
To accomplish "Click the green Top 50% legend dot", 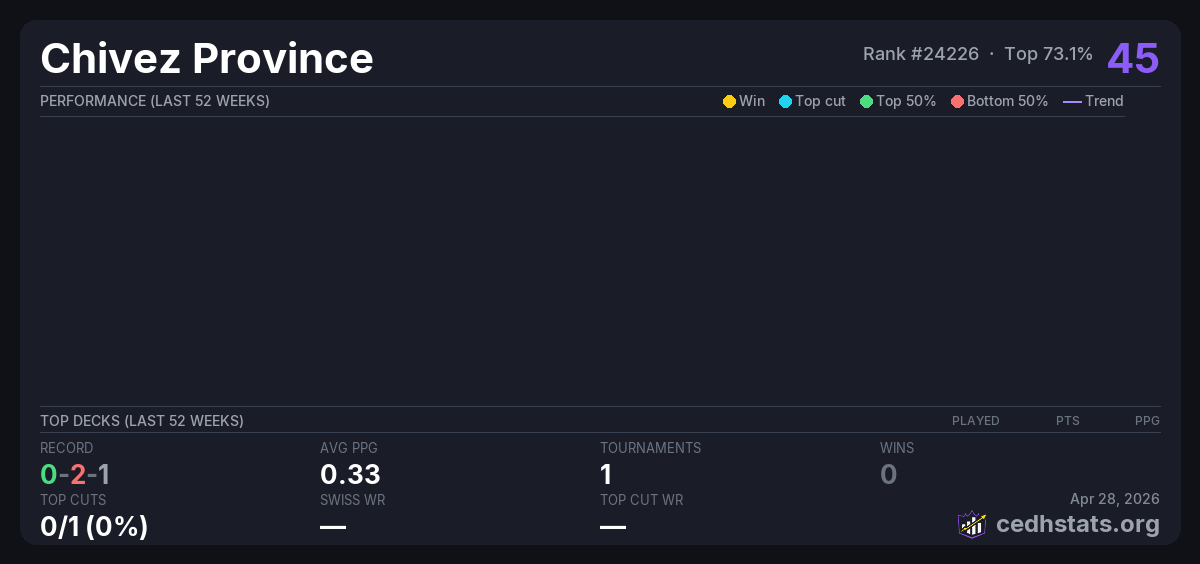I will 866,101.
